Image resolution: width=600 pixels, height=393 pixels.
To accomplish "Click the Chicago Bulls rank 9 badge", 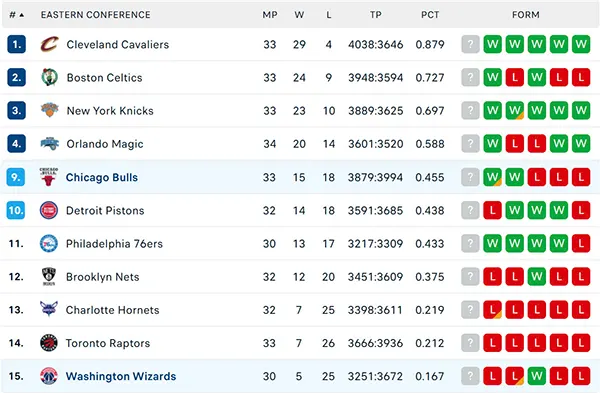I will (16, 177).
